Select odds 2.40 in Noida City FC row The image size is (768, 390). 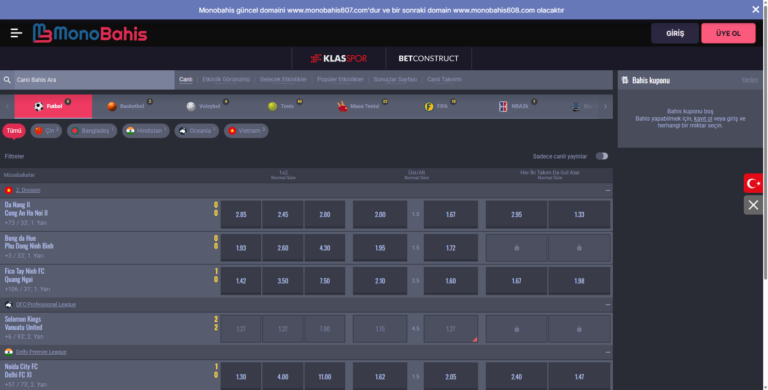pos(516,377)
